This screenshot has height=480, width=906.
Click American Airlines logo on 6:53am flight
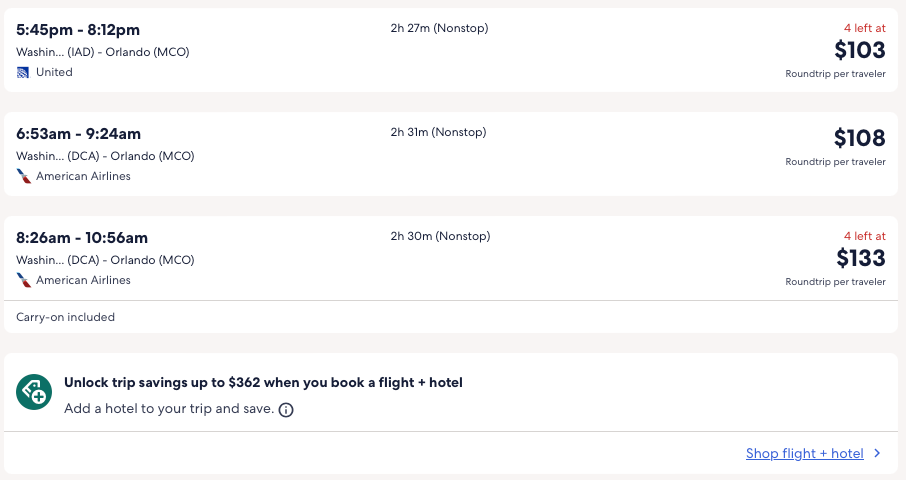[x=23, y=176]
